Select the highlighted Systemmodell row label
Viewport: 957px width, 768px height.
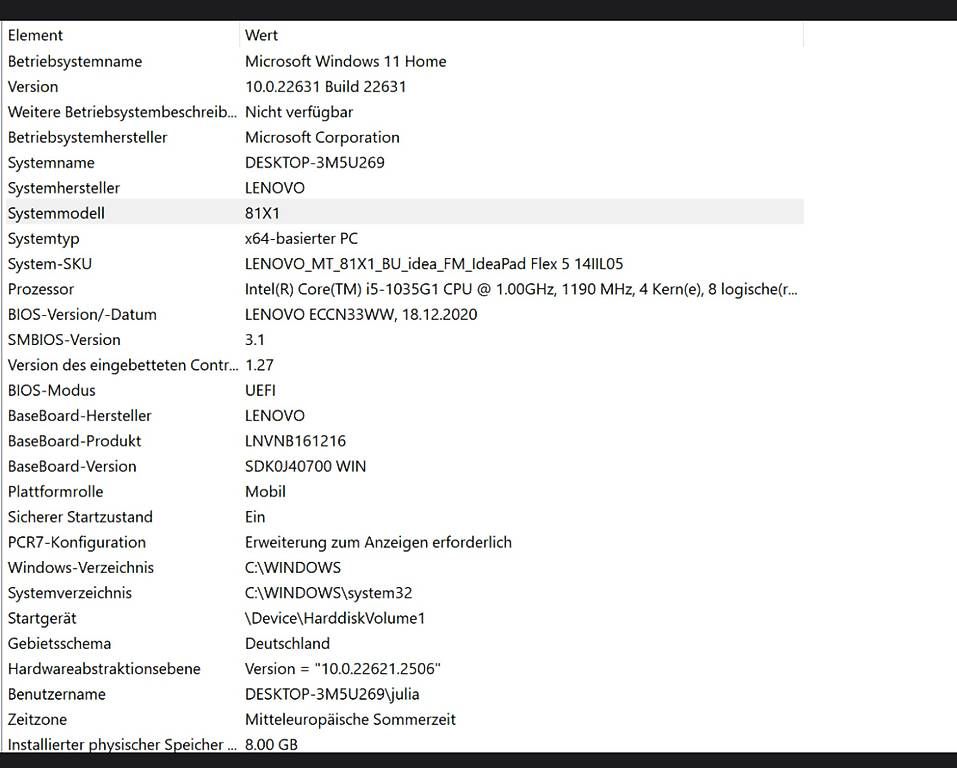(56, 214)
